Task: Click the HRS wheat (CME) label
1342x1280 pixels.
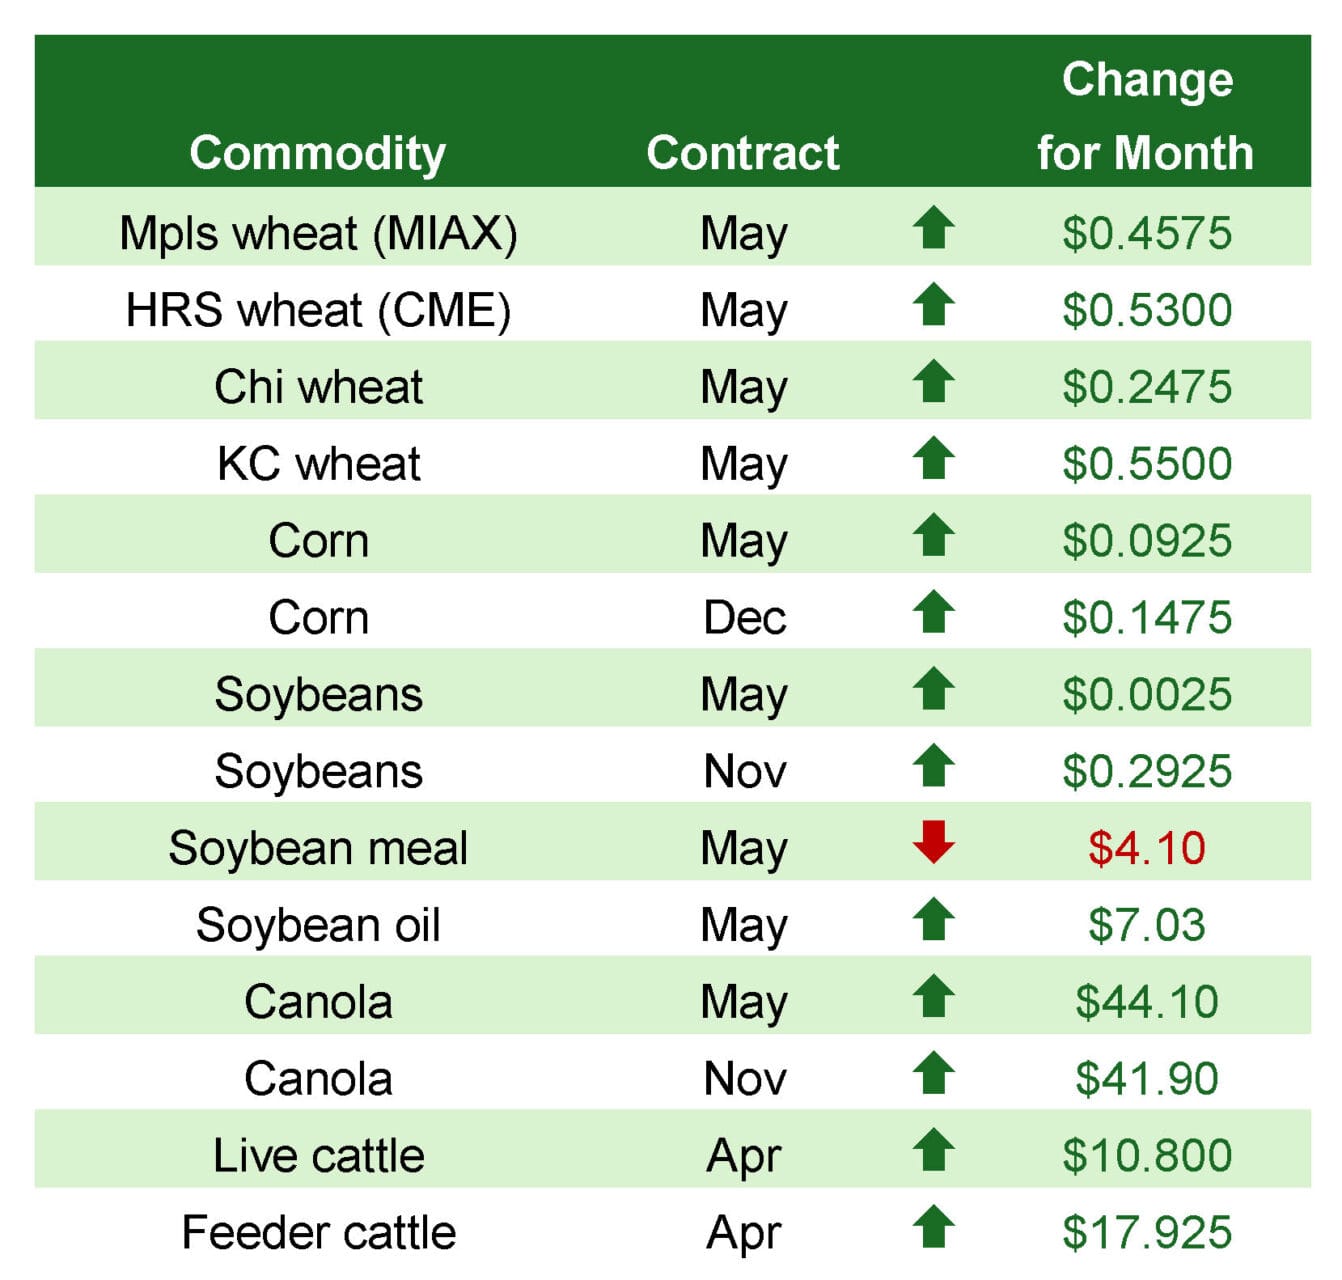Action: click(x=318, y=310)
